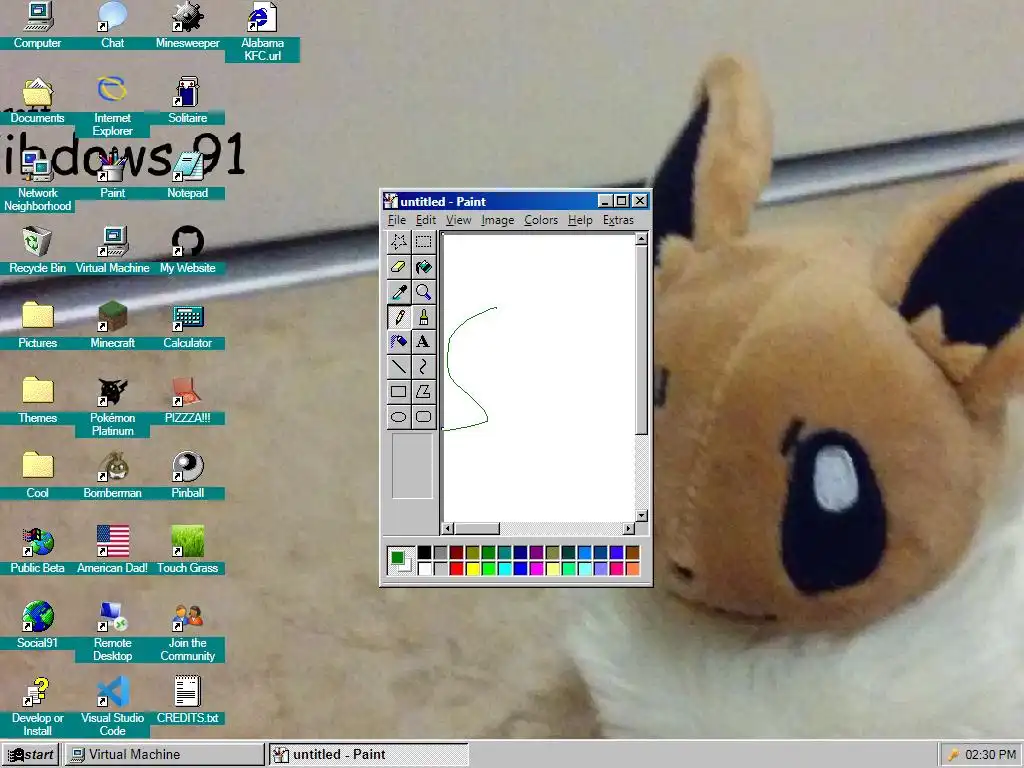Screen dimensions: 1024x768
Task: Maximize the Paint window
Action: pos(622,201)
